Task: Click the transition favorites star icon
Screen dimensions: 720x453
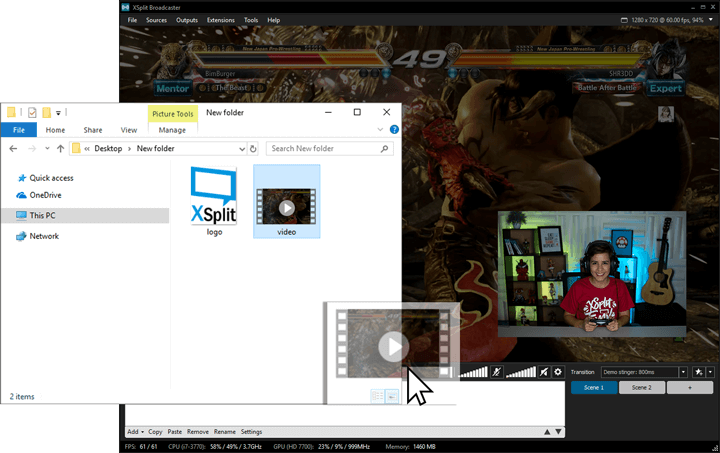Action: [x=699, y=372]
